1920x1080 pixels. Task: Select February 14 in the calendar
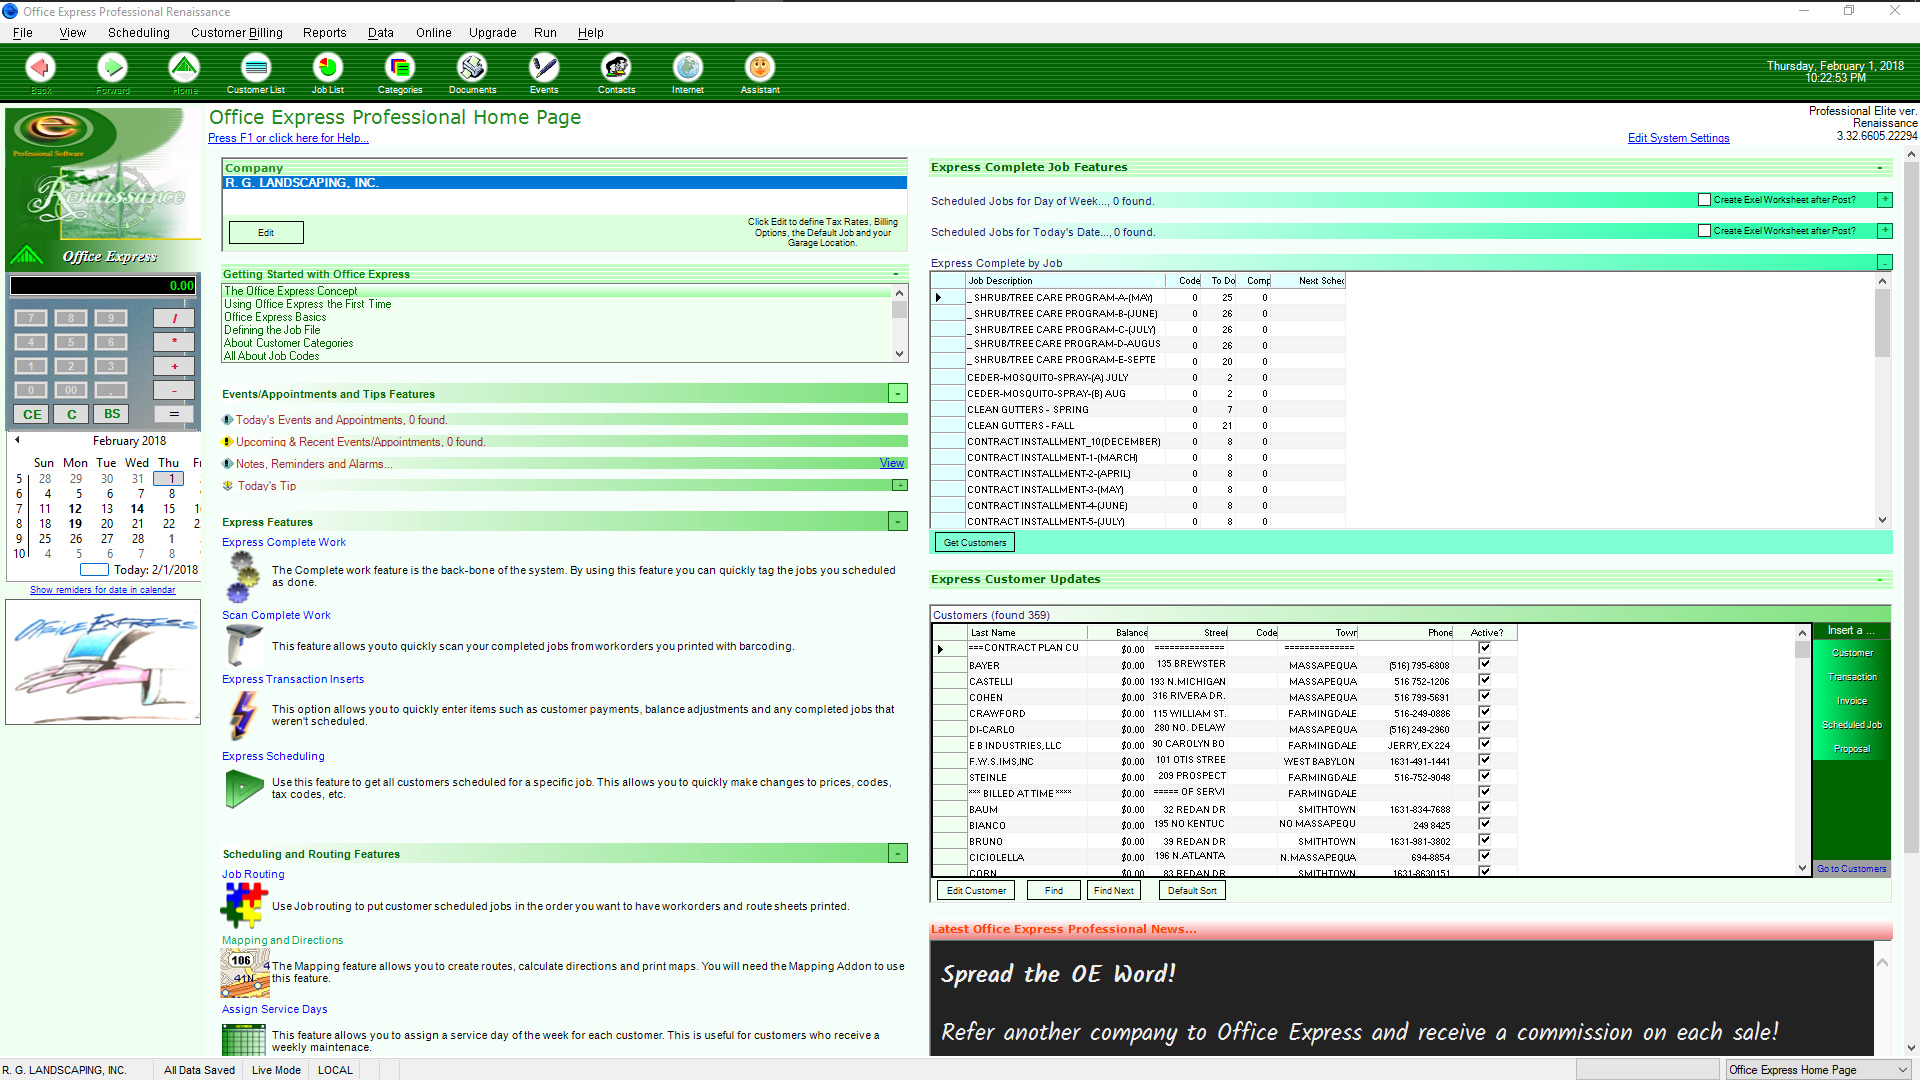point(137,509)
